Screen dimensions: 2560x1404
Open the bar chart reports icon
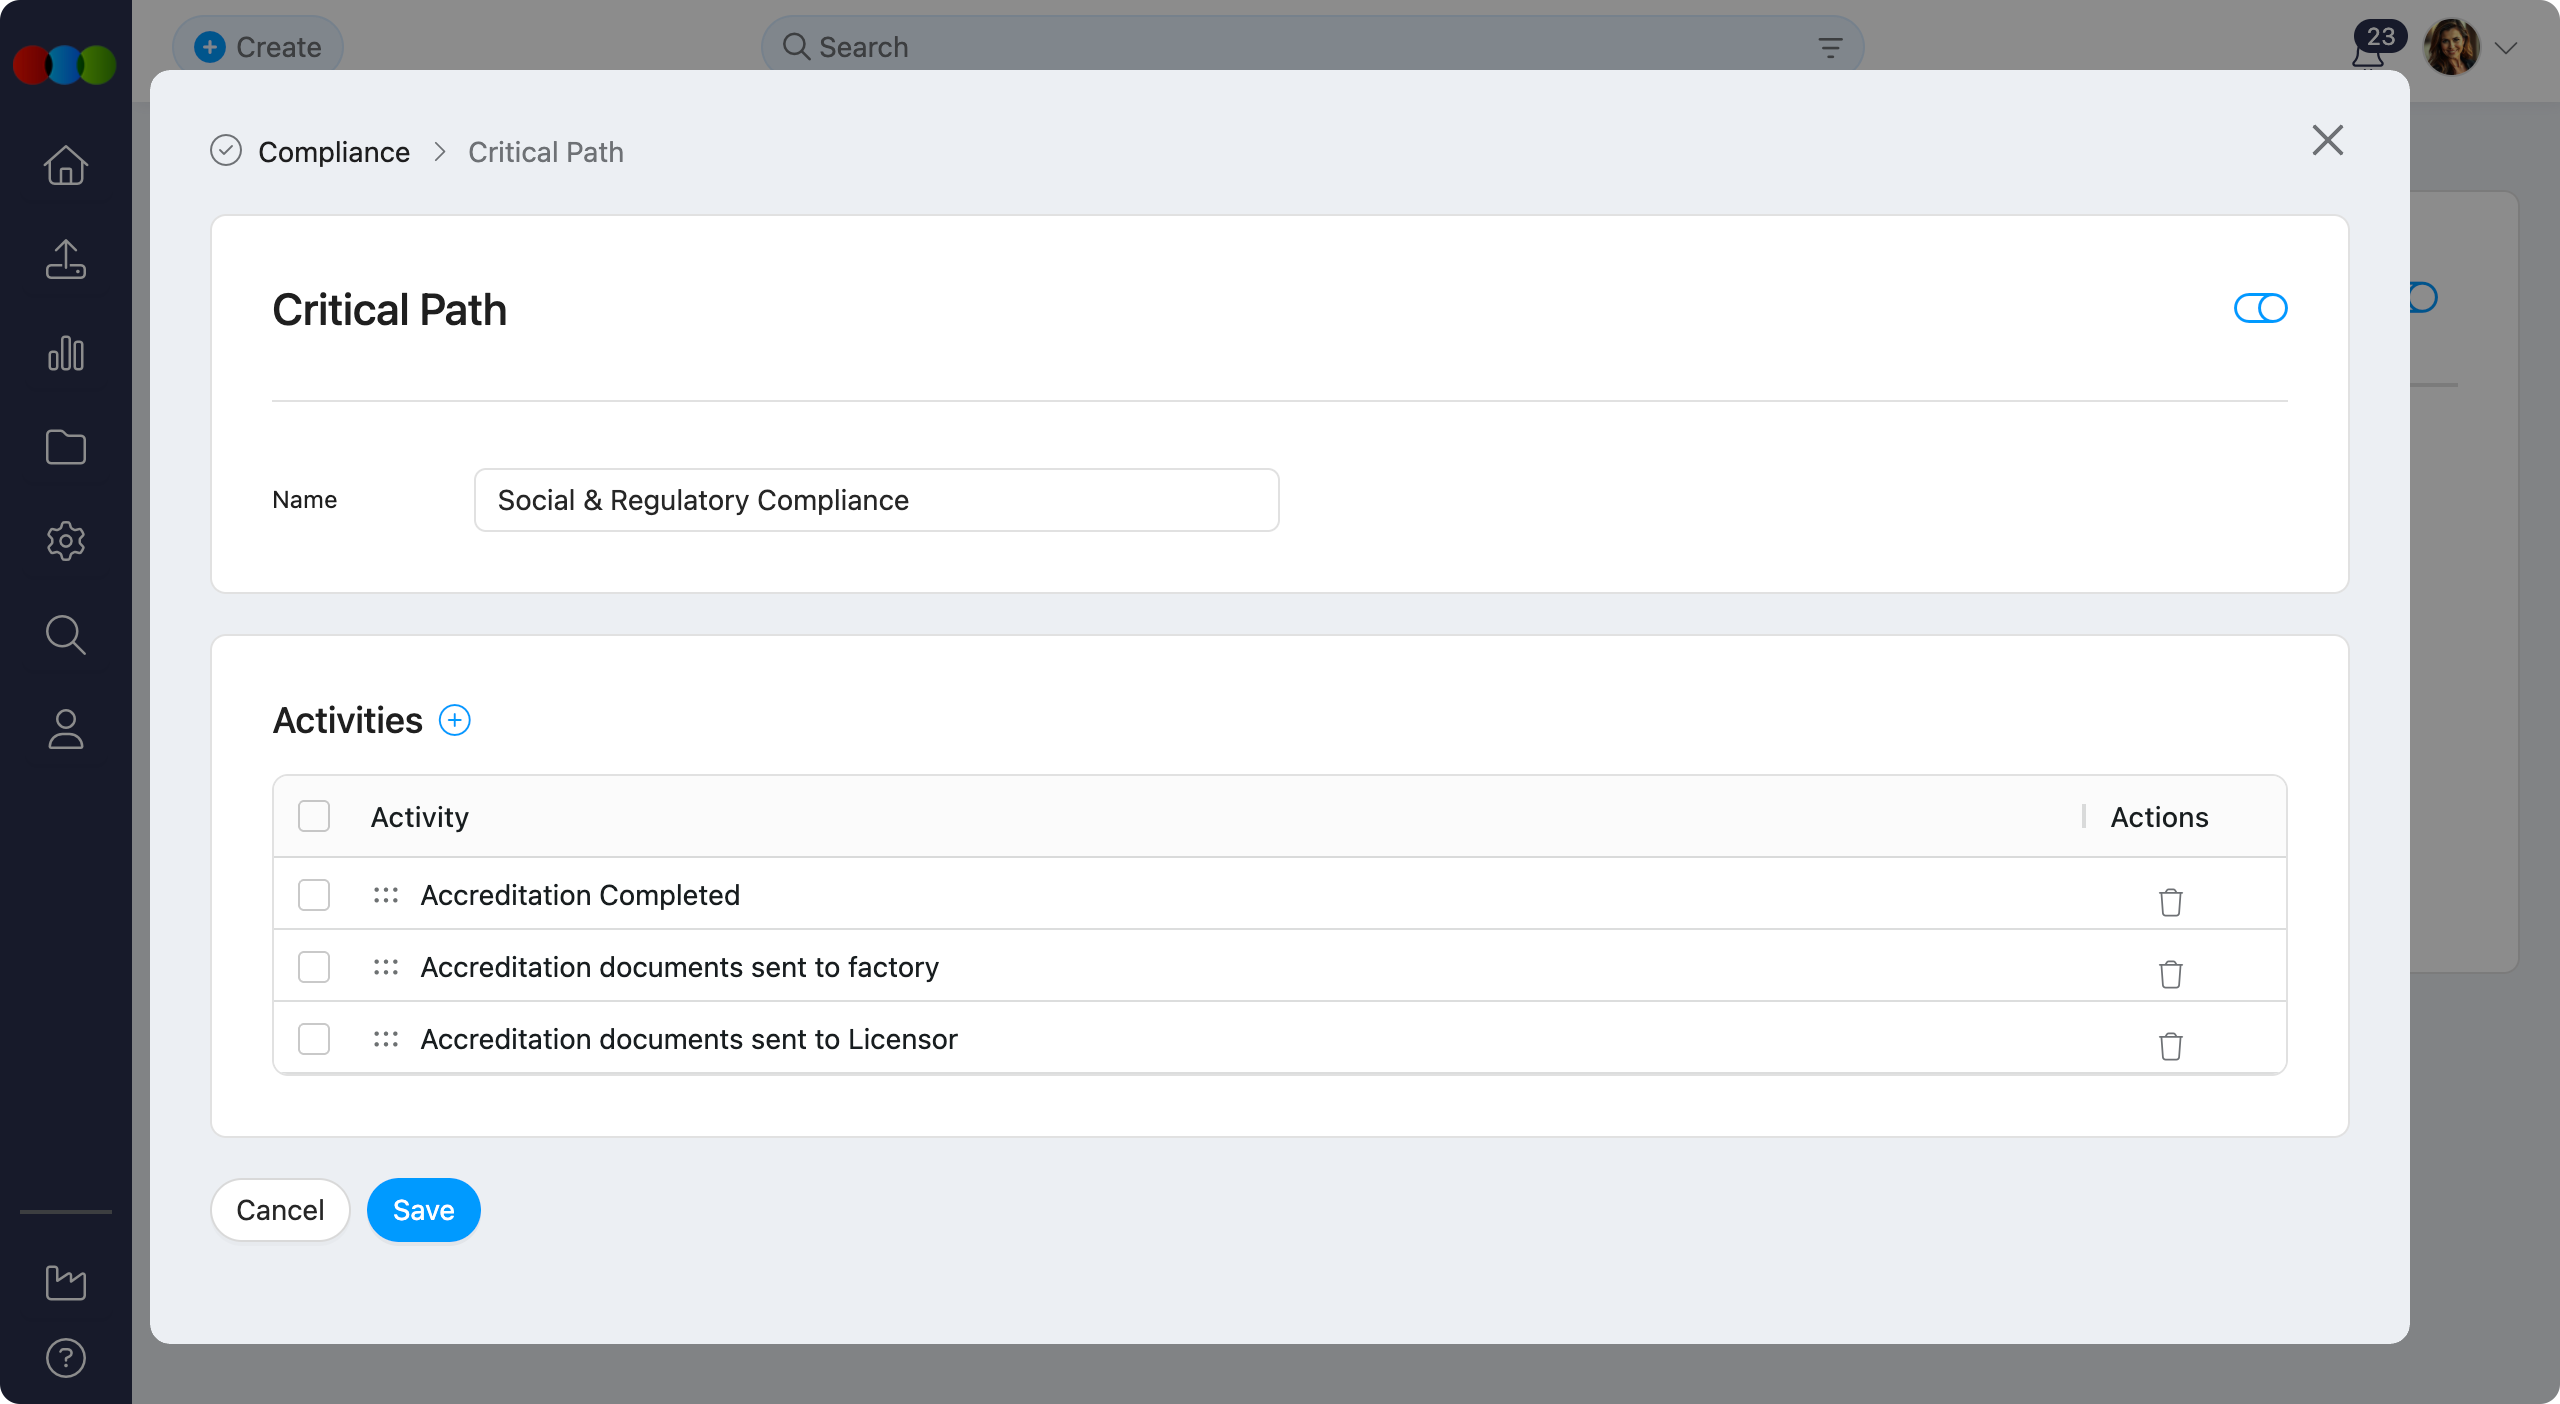click(x=66, y=353)
